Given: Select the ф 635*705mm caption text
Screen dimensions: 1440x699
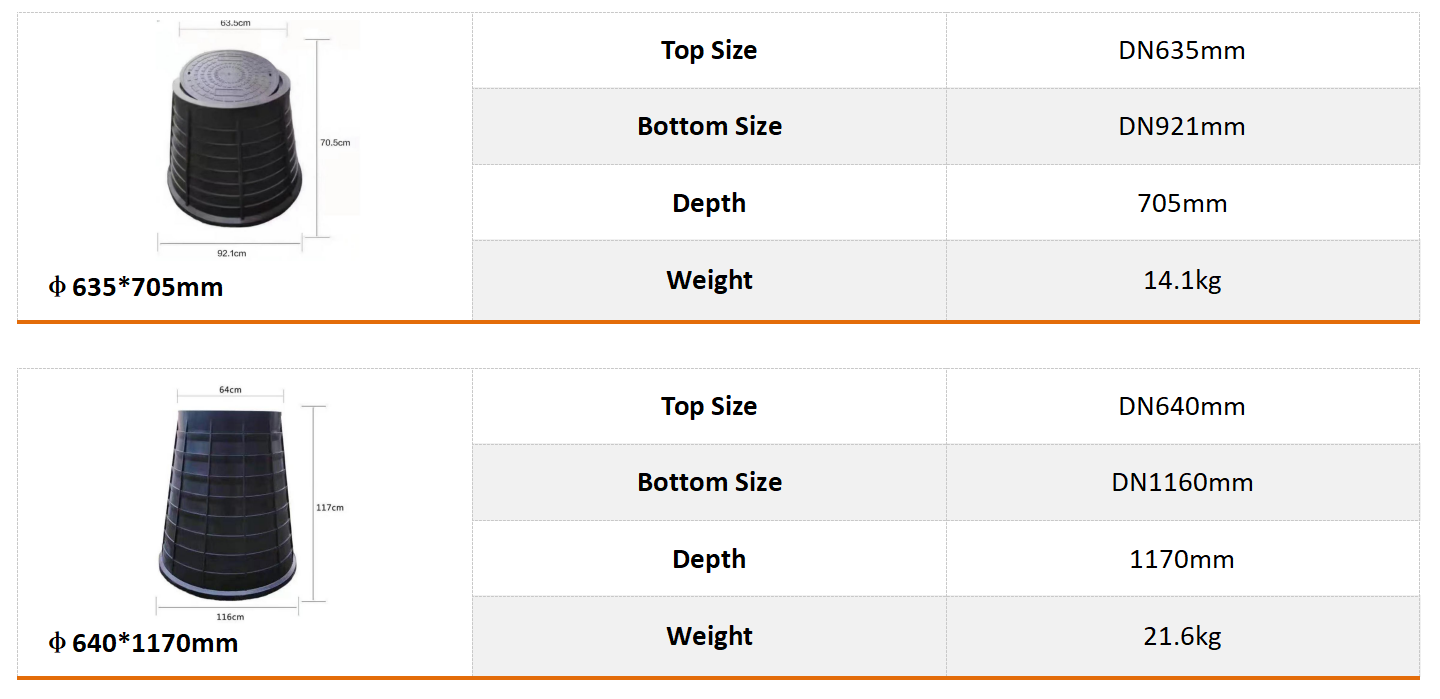Looking at the screenshot, I should pos(136,288).
